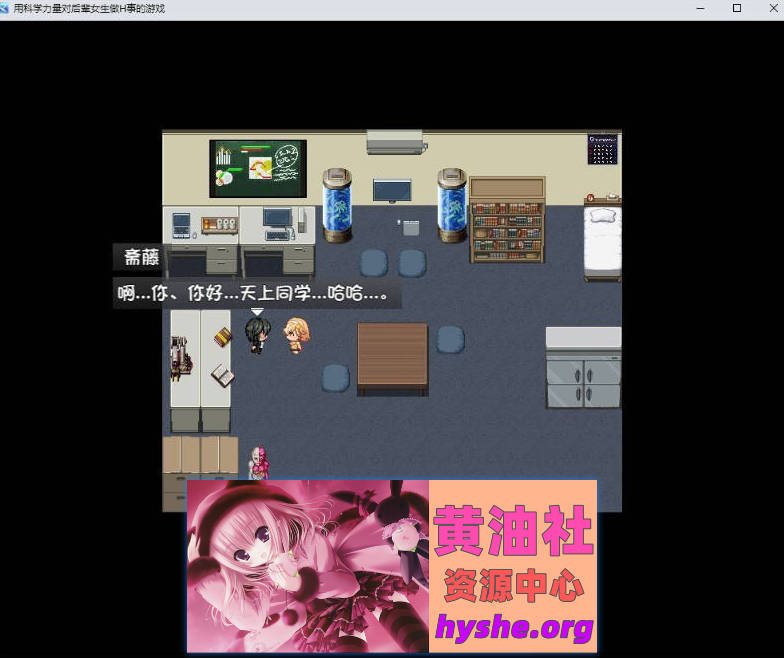Click the pink anime banner image

click(x=308, y=566)
